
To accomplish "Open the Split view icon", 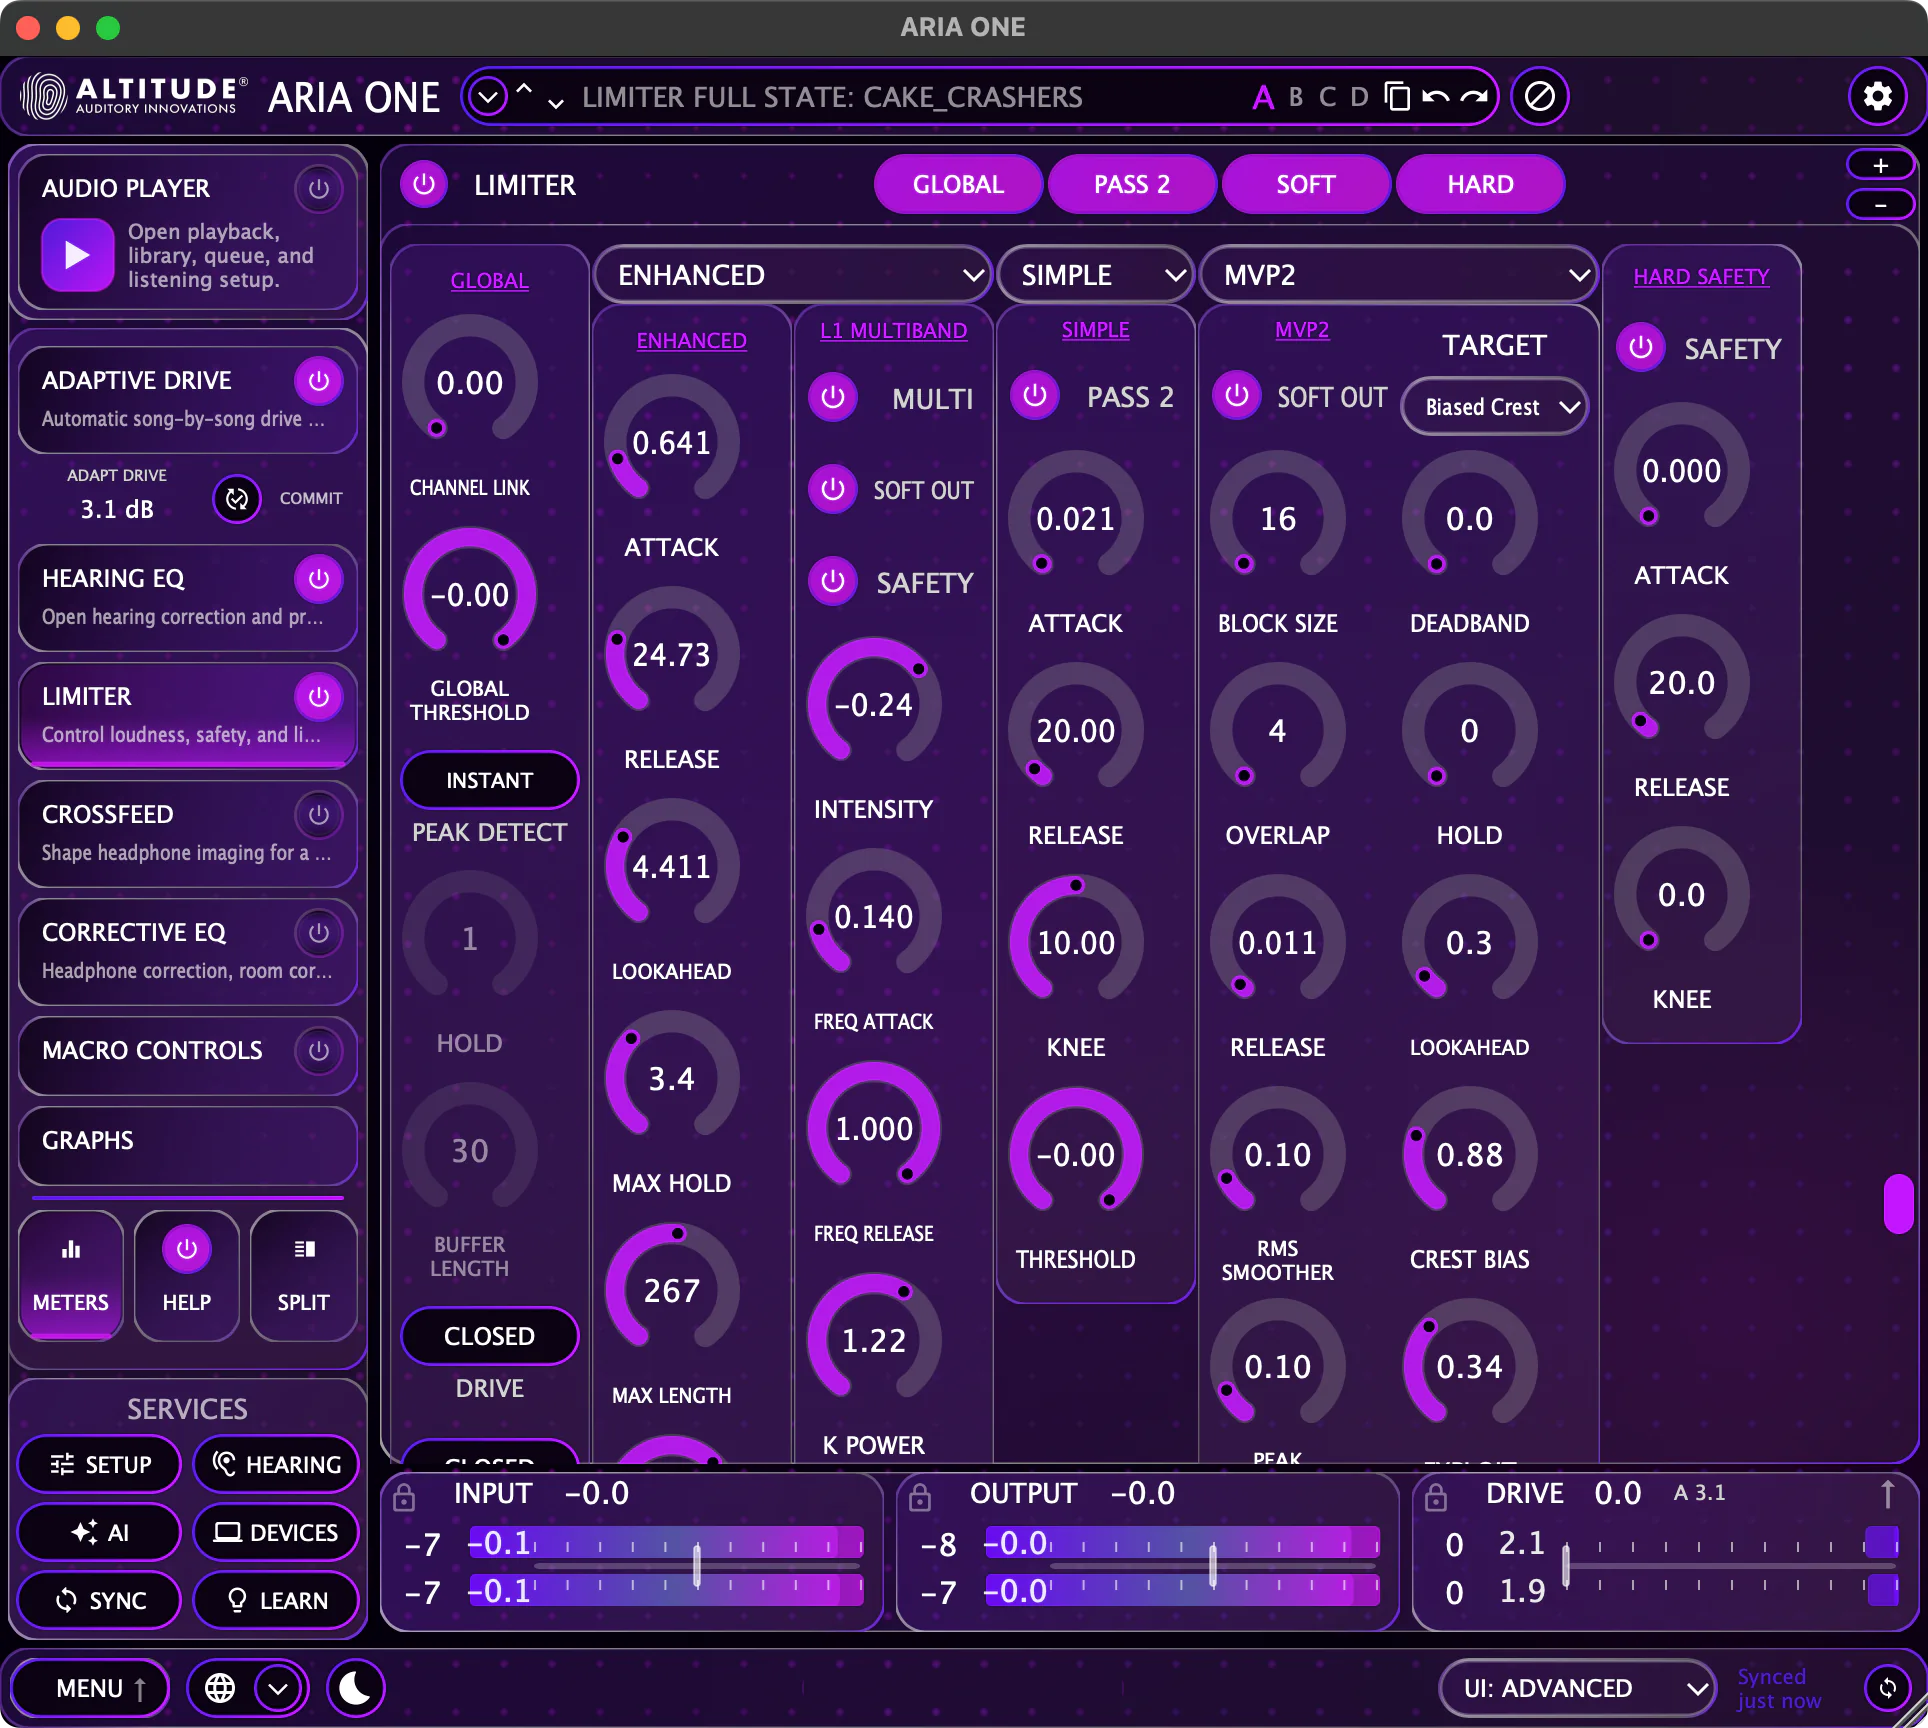I will [x=303, y=1274].
